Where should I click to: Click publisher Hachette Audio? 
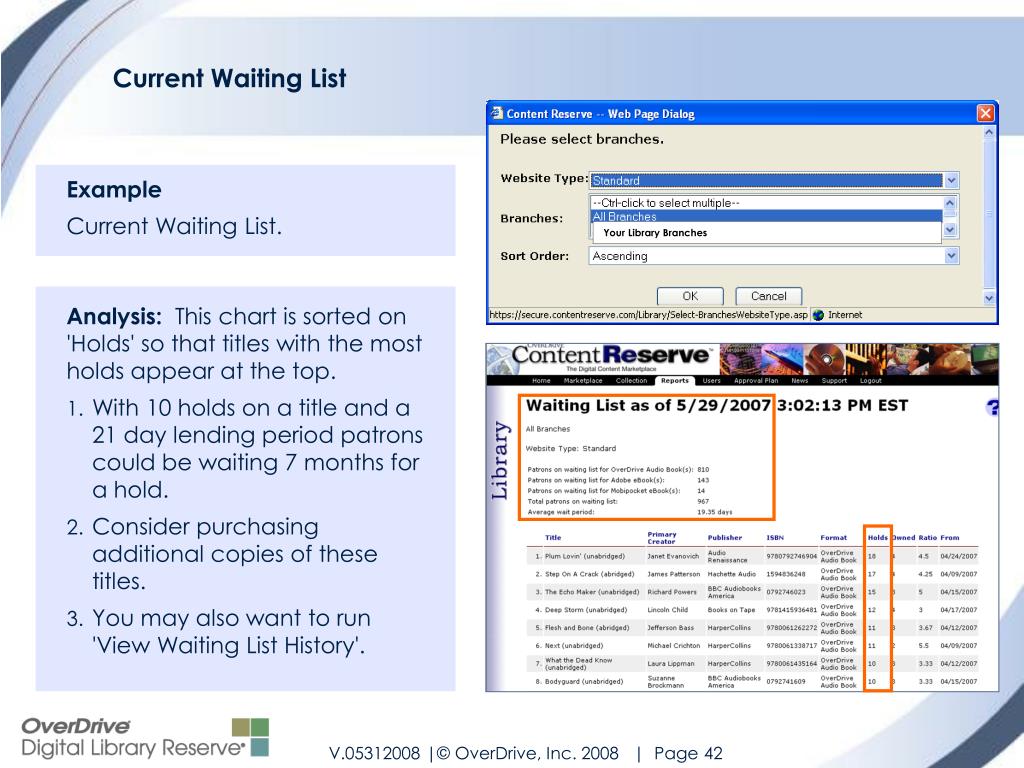point(731,574)
